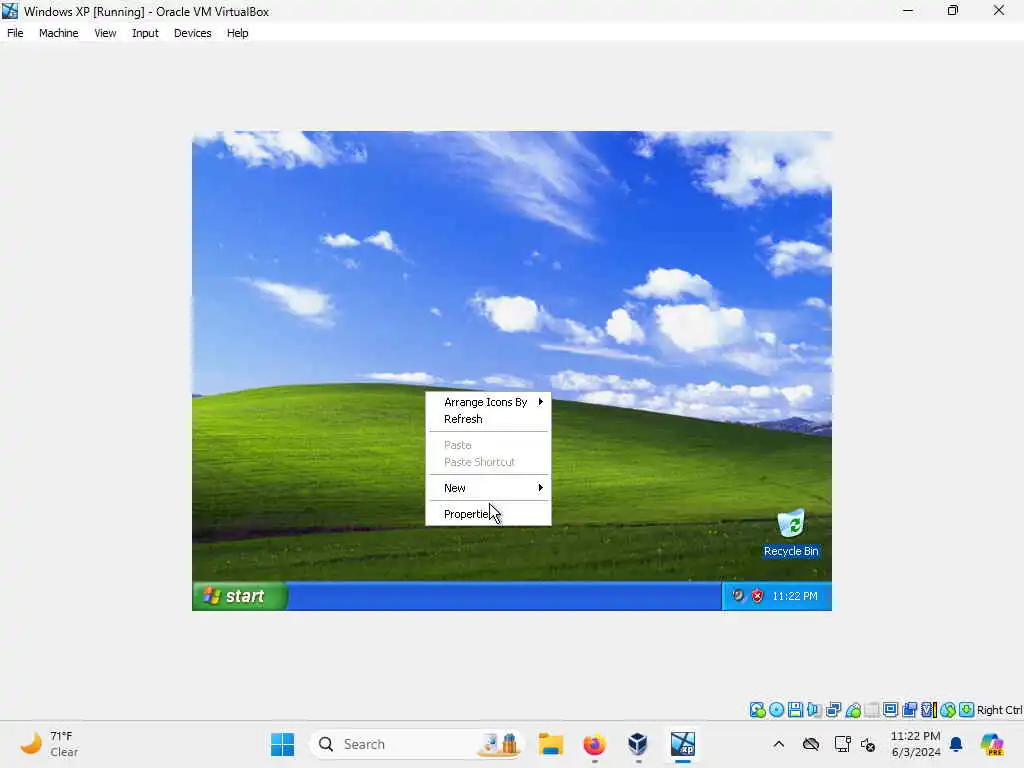Expand Arrange Icons By submenu
This screenshot has width=1024, height=768.
coord(488,402)
